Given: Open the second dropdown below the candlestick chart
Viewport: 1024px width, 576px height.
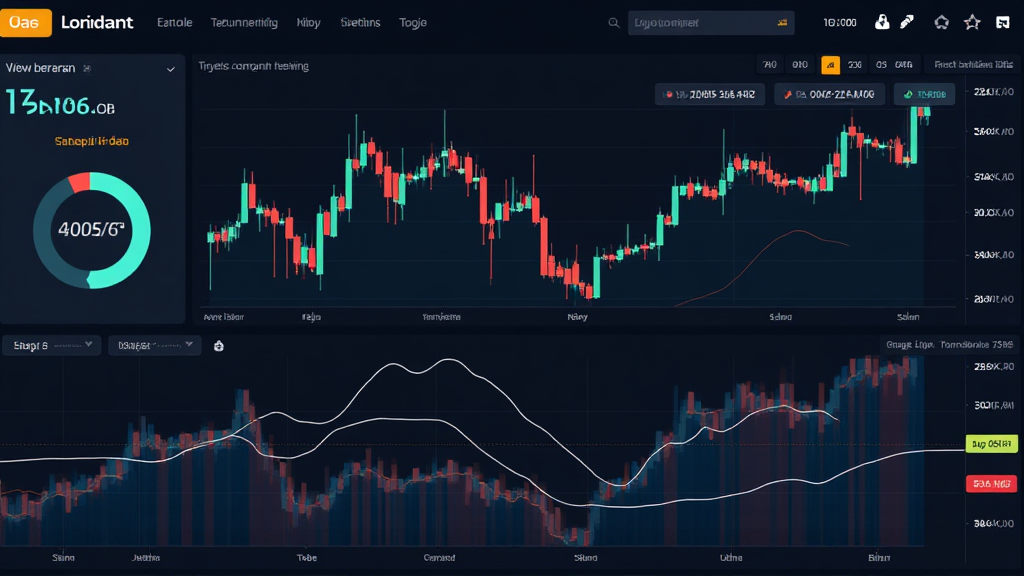Looking at the screenshot, I should point(154,346).
